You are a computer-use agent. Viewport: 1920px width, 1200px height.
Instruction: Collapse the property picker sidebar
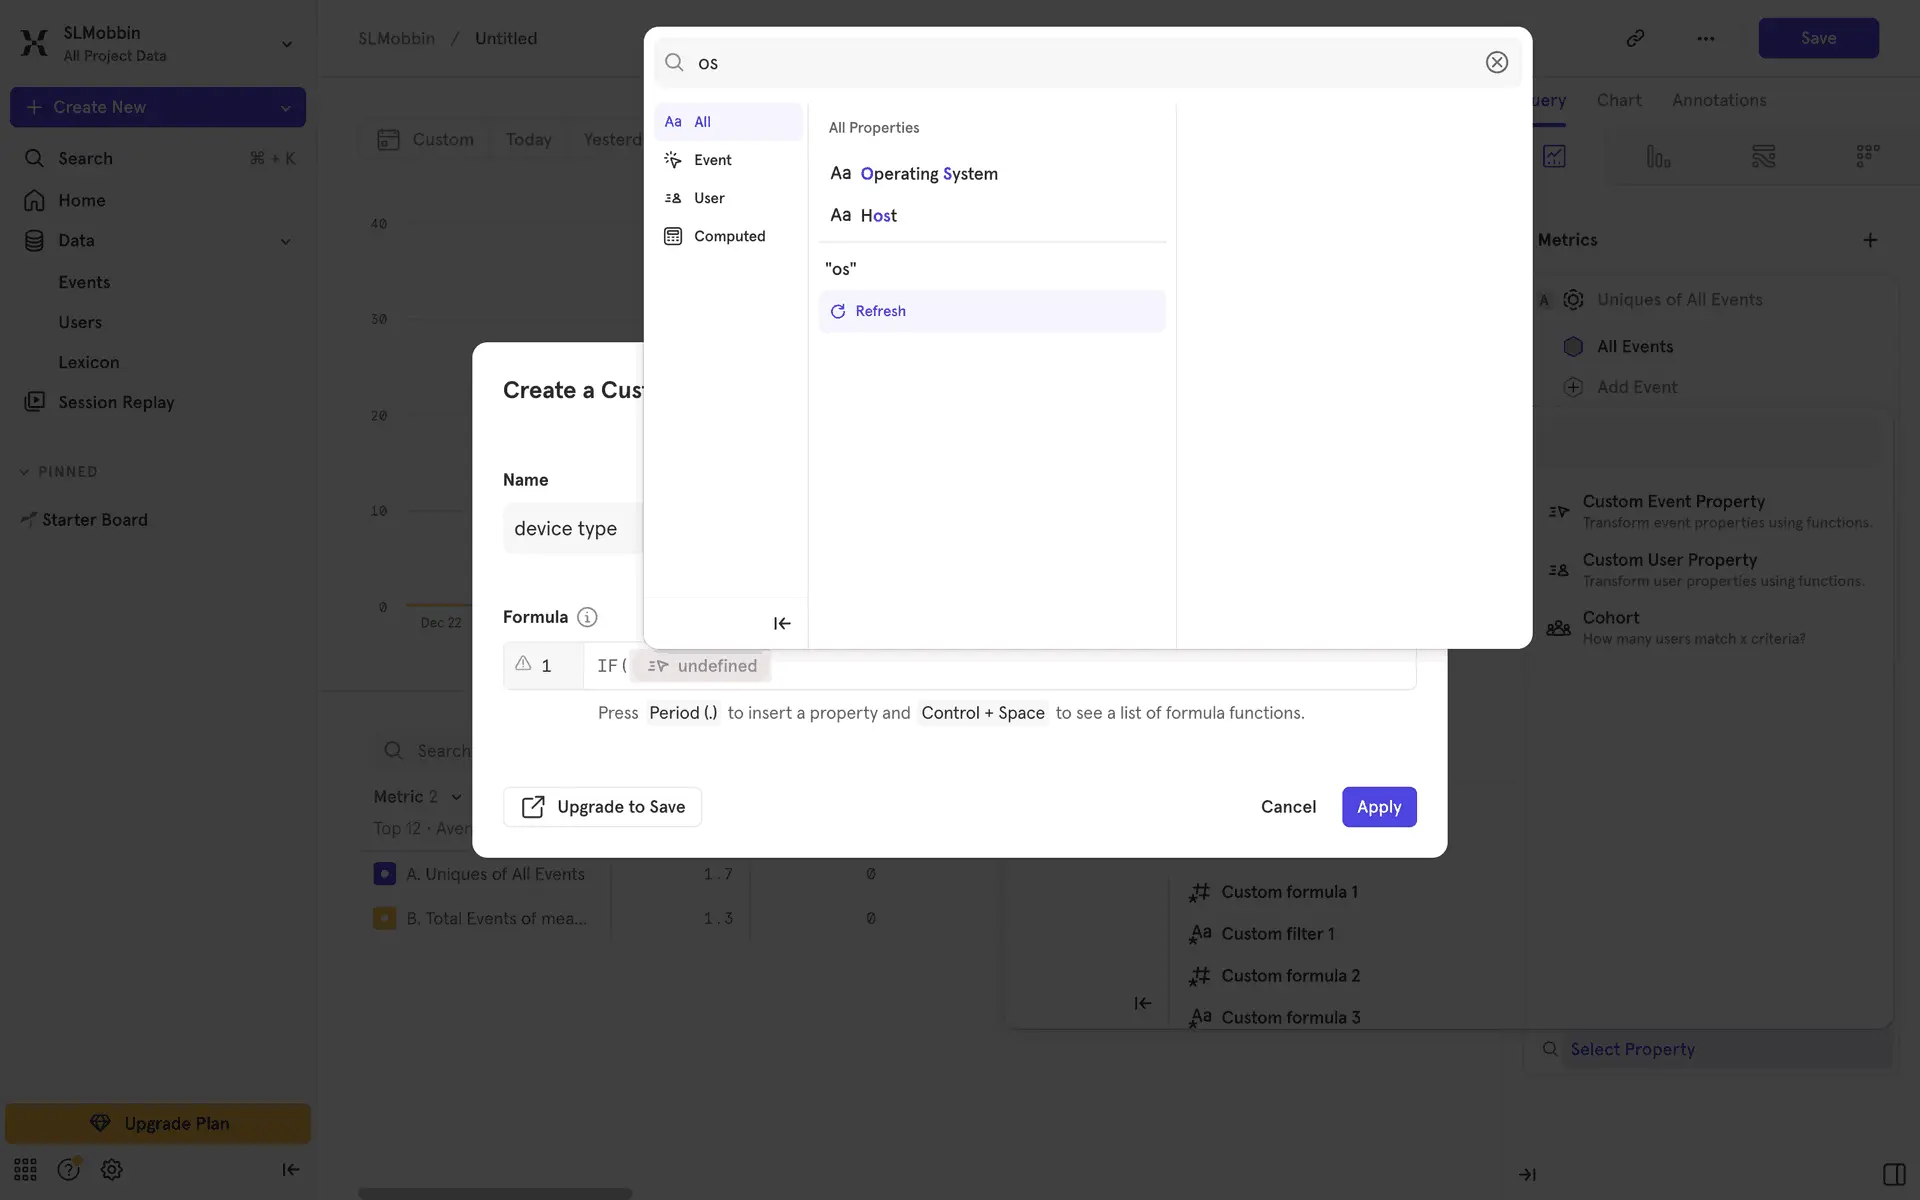coord(782,623)
